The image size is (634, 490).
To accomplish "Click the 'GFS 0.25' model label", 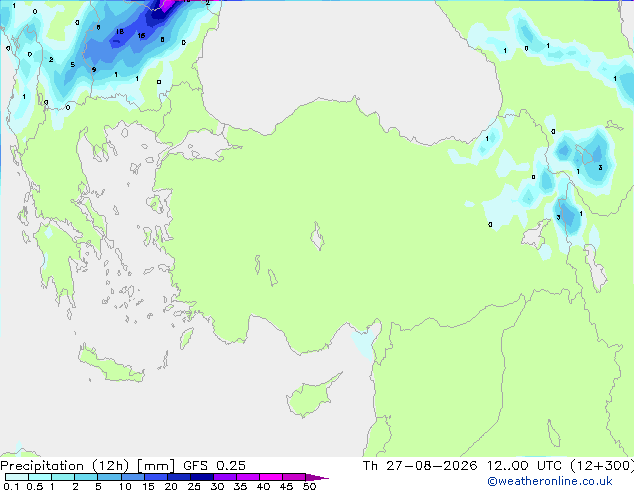I will coord(214,466).
